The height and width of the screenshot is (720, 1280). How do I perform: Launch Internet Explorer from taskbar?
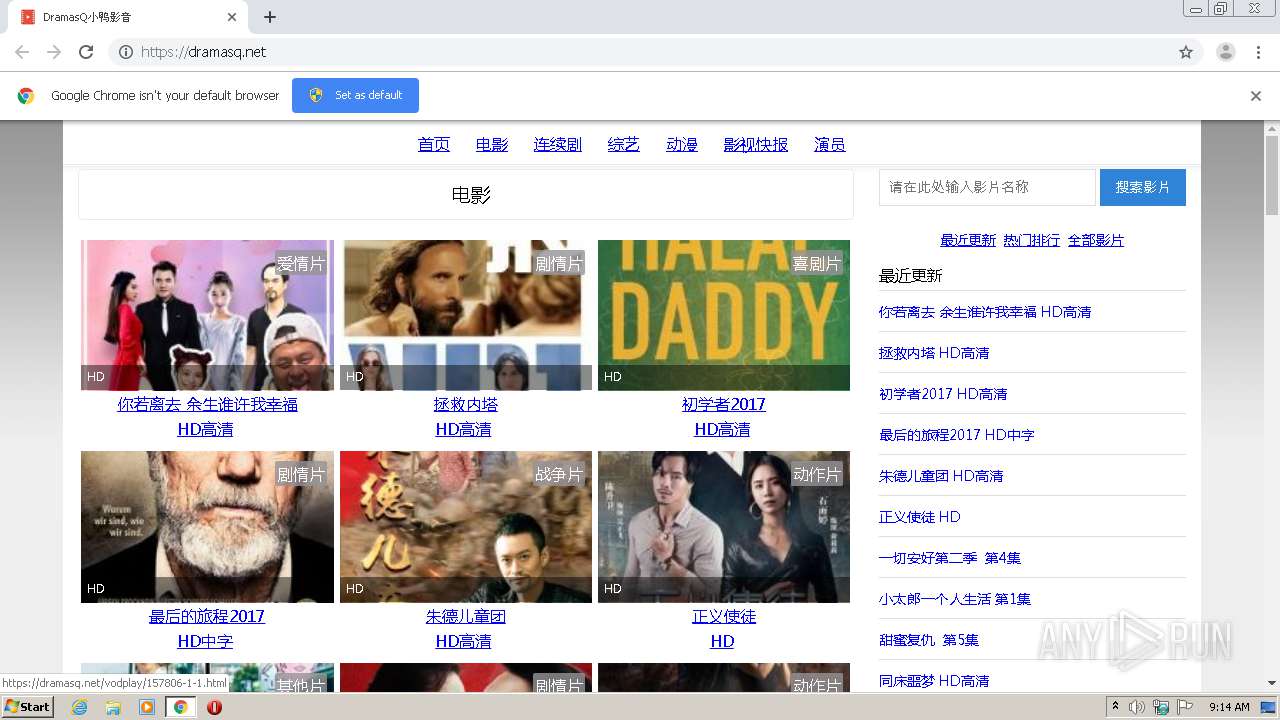[79, 707]
